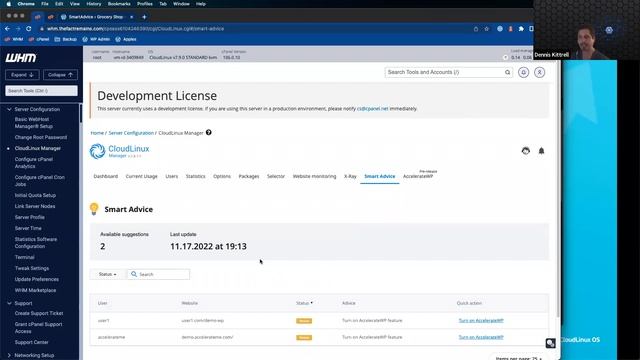
Task: Go back with Chrome's back arrow
Action: click(x=7, y=29)
